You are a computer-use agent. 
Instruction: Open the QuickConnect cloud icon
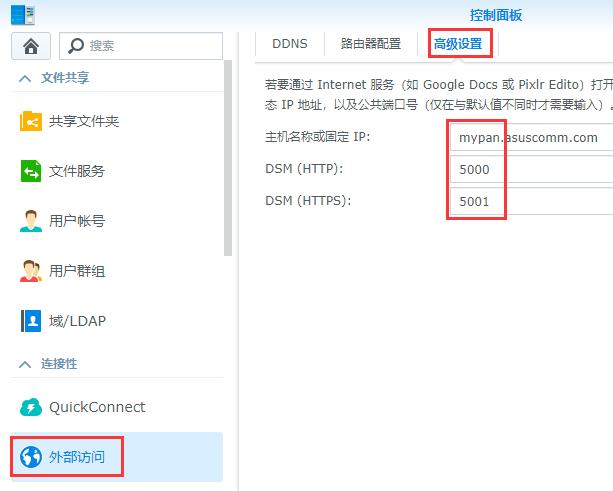(31, 407)
